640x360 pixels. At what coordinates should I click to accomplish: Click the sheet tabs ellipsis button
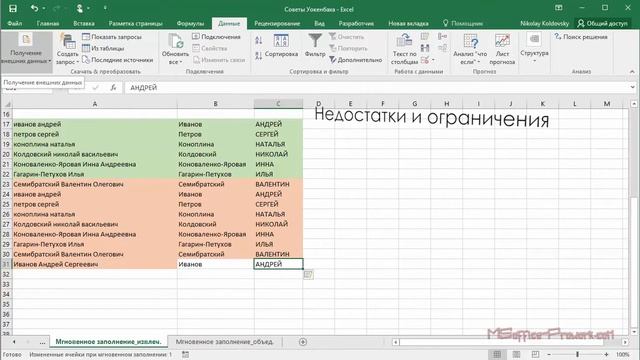click(x=42, y=342)
